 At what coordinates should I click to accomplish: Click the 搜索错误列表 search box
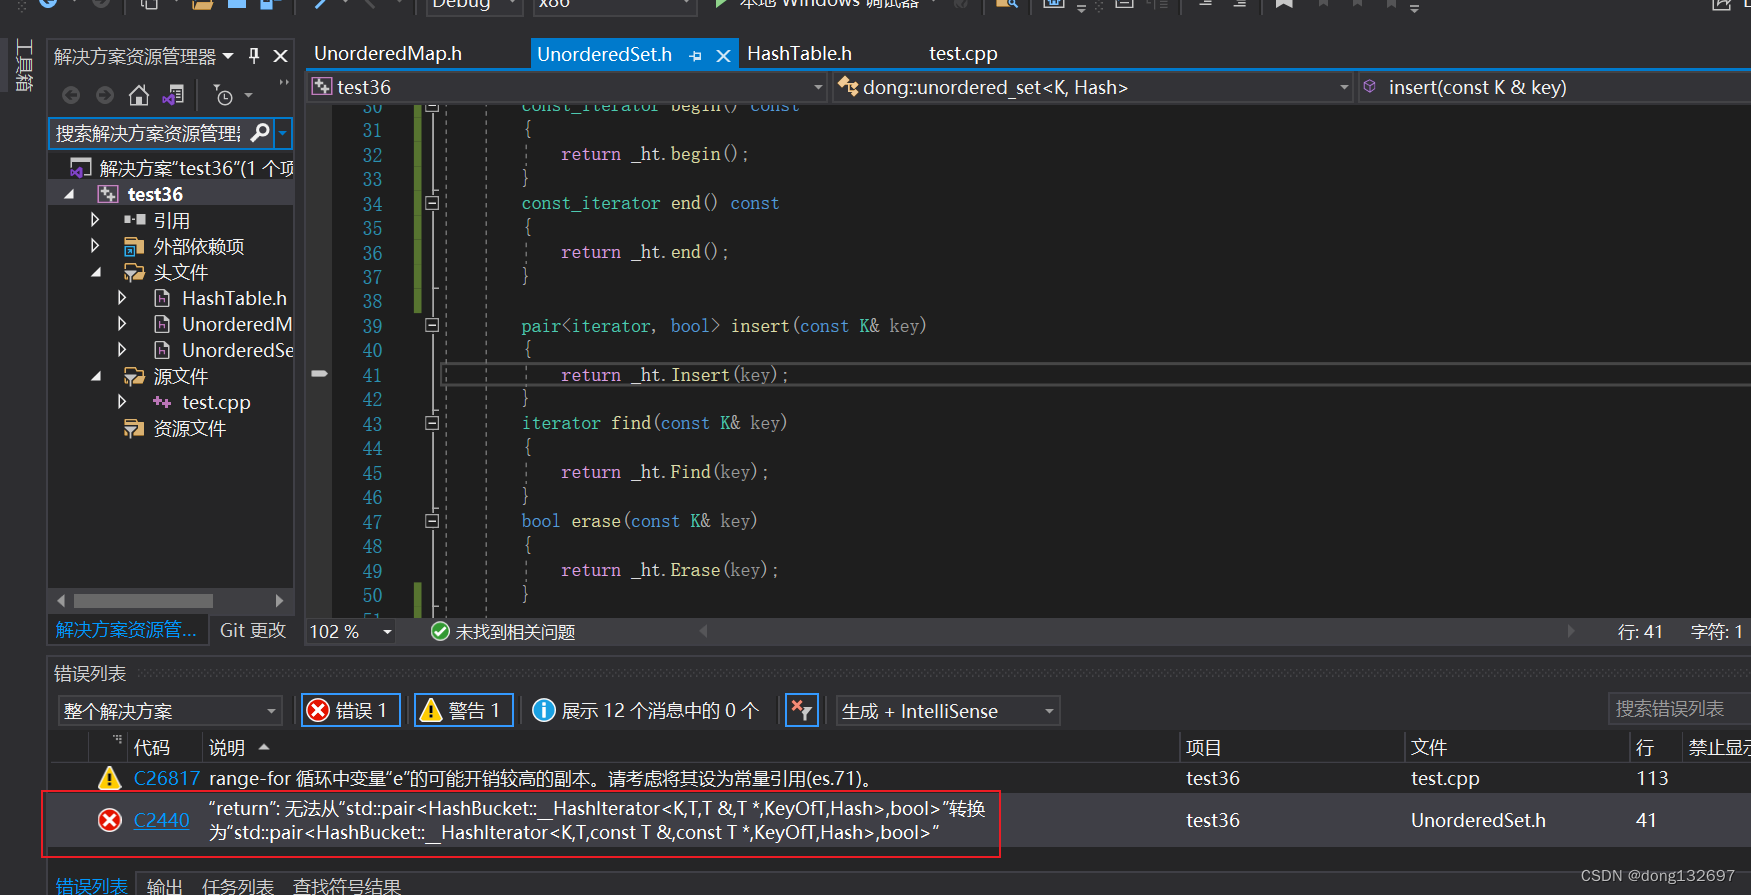[x=1679, y=708]
